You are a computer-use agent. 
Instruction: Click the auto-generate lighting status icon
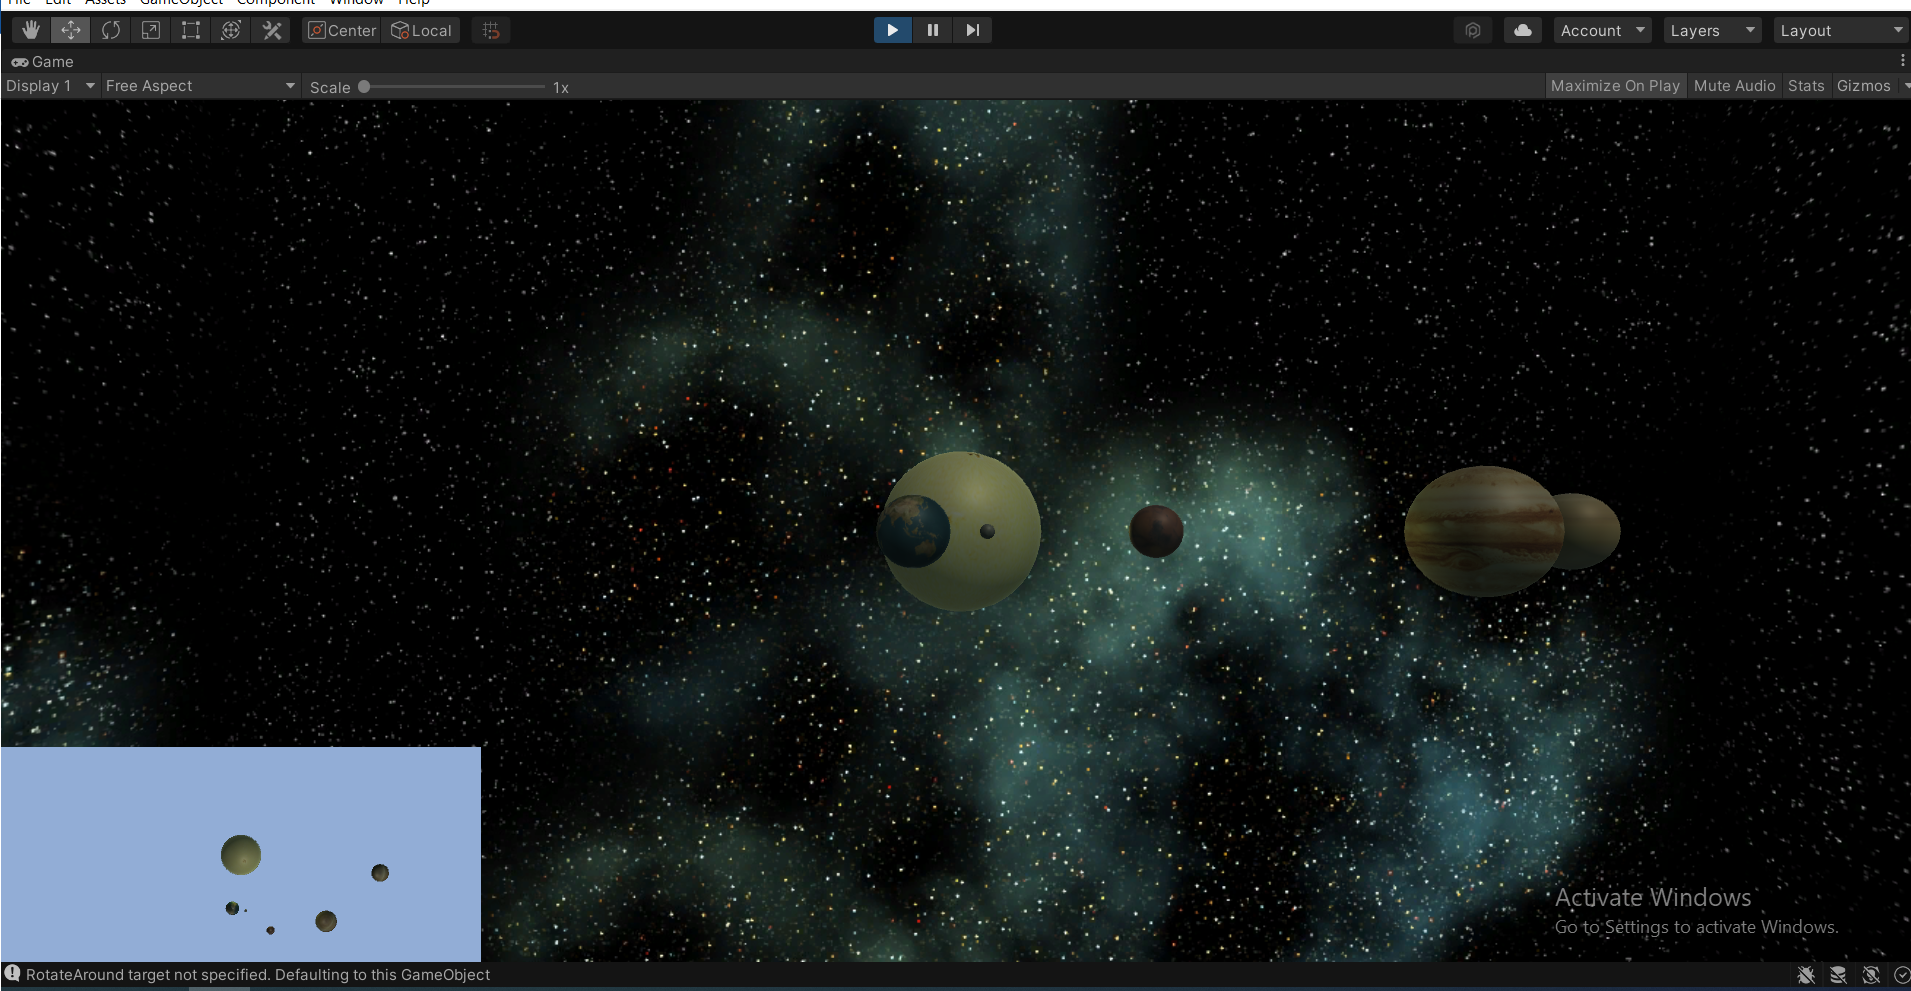click(x=1871, y=975)
